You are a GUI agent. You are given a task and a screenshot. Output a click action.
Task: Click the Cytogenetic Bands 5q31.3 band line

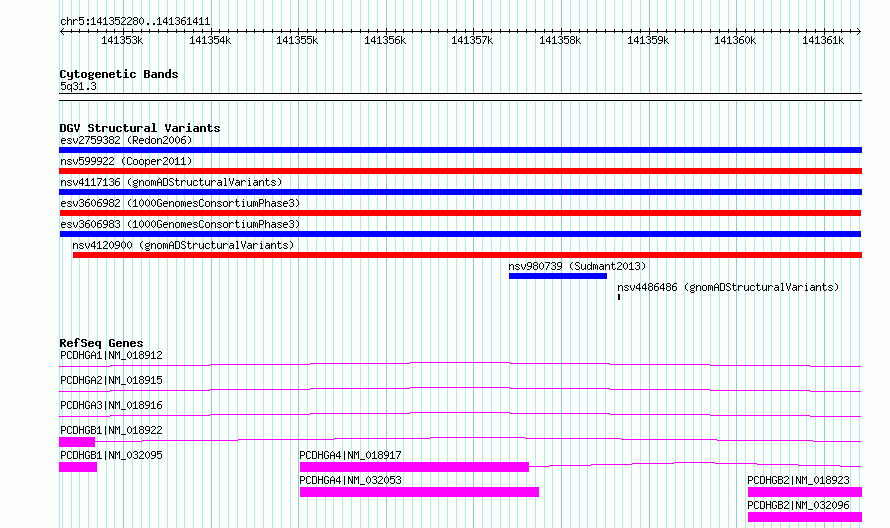tap(460, 97)
